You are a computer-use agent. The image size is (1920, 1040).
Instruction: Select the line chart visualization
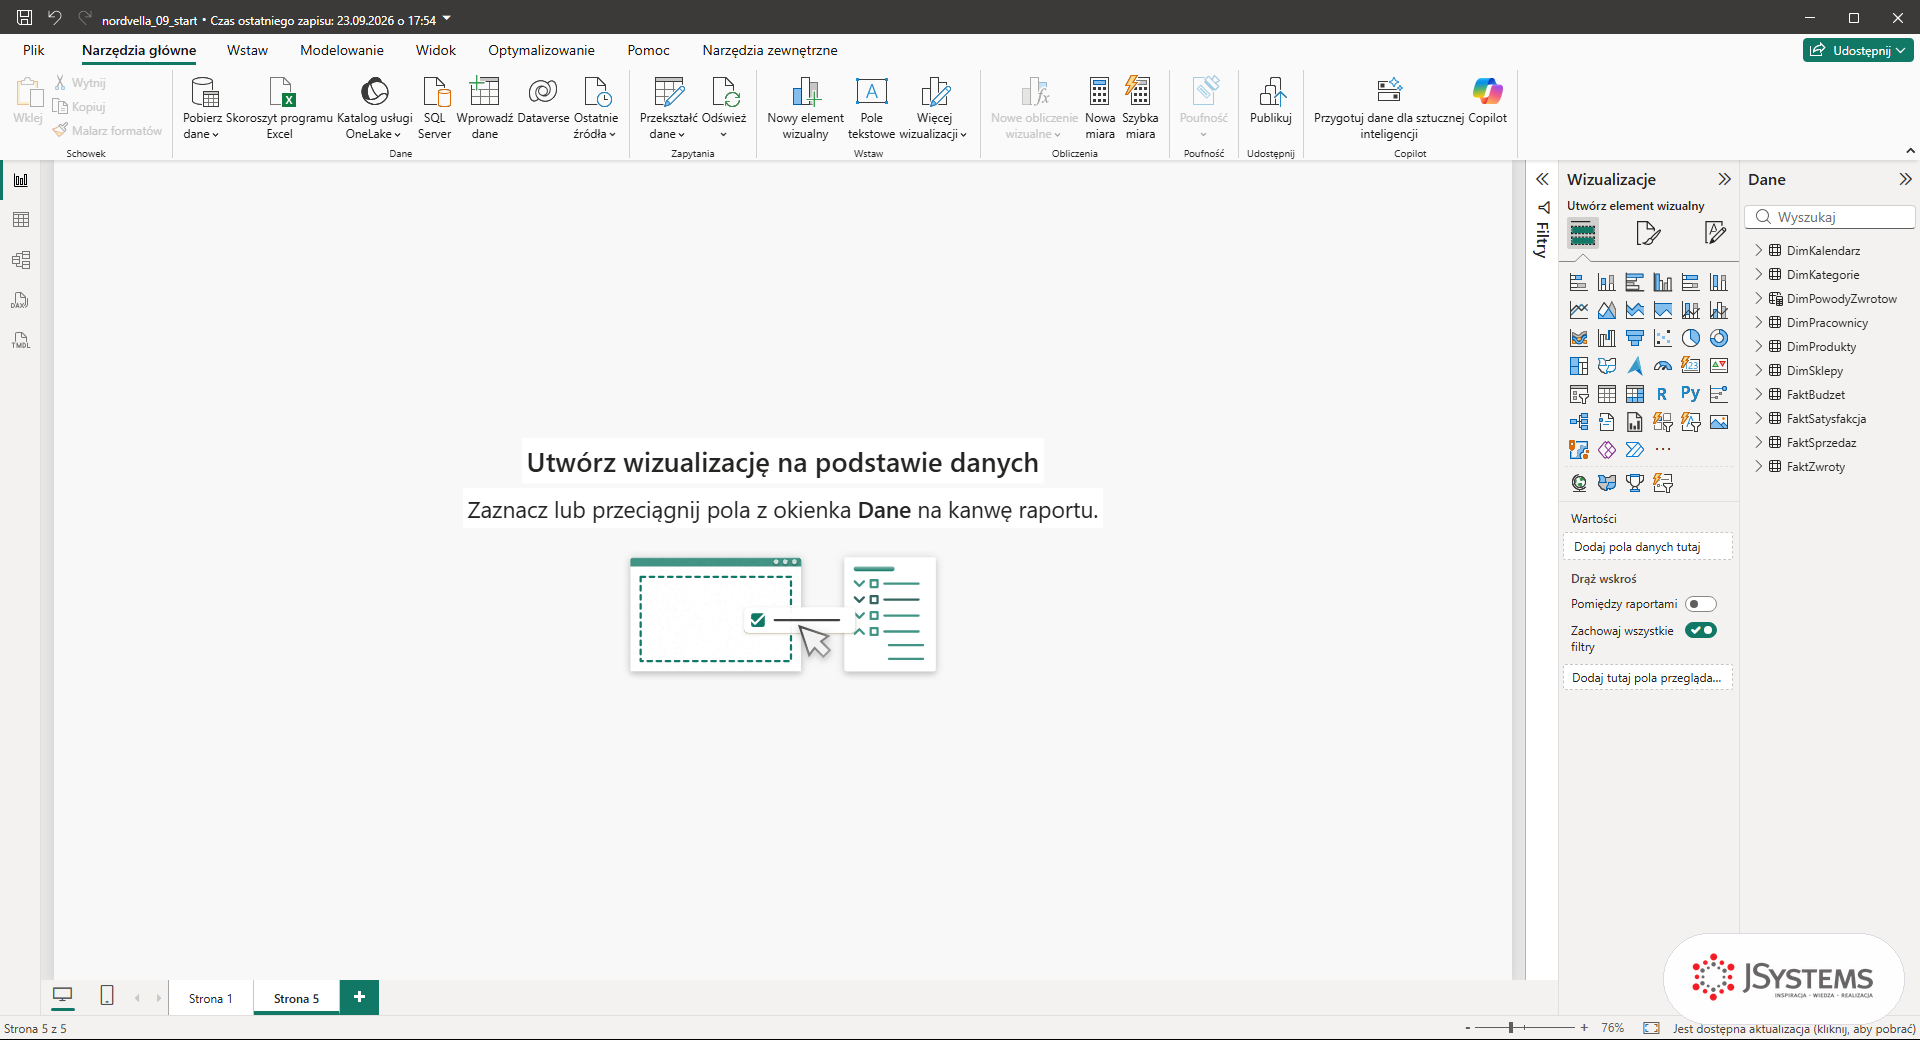1579,310
